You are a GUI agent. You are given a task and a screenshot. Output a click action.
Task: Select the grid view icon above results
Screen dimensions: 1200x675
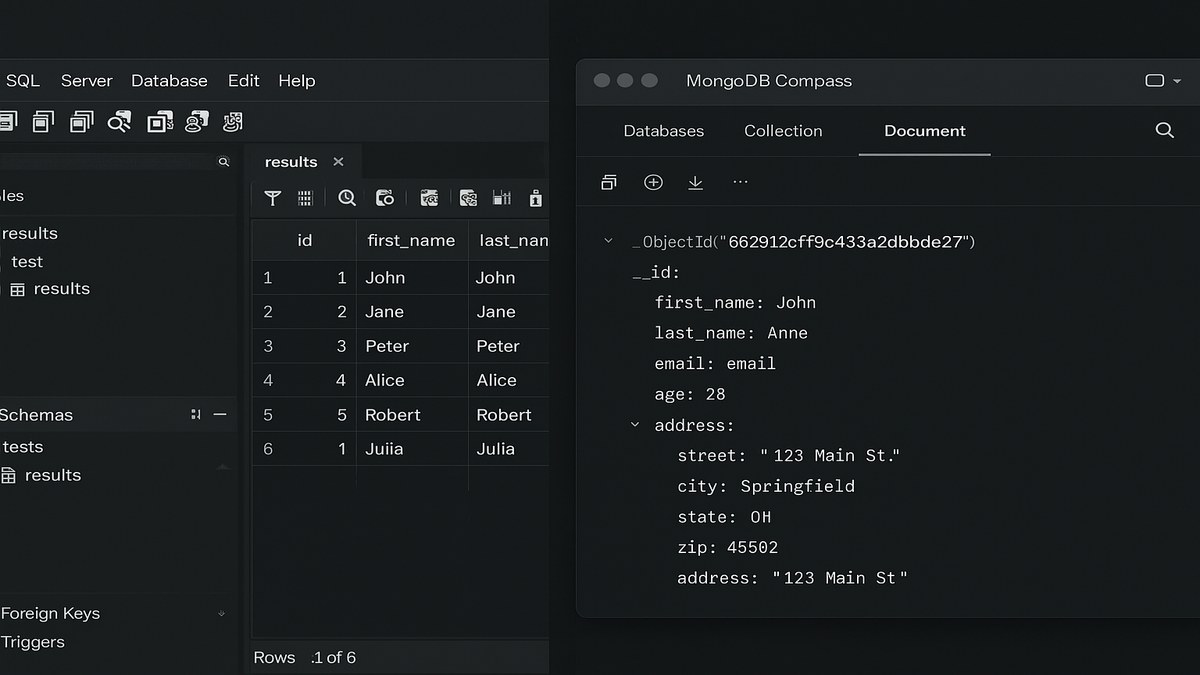[x=305, y=198]
